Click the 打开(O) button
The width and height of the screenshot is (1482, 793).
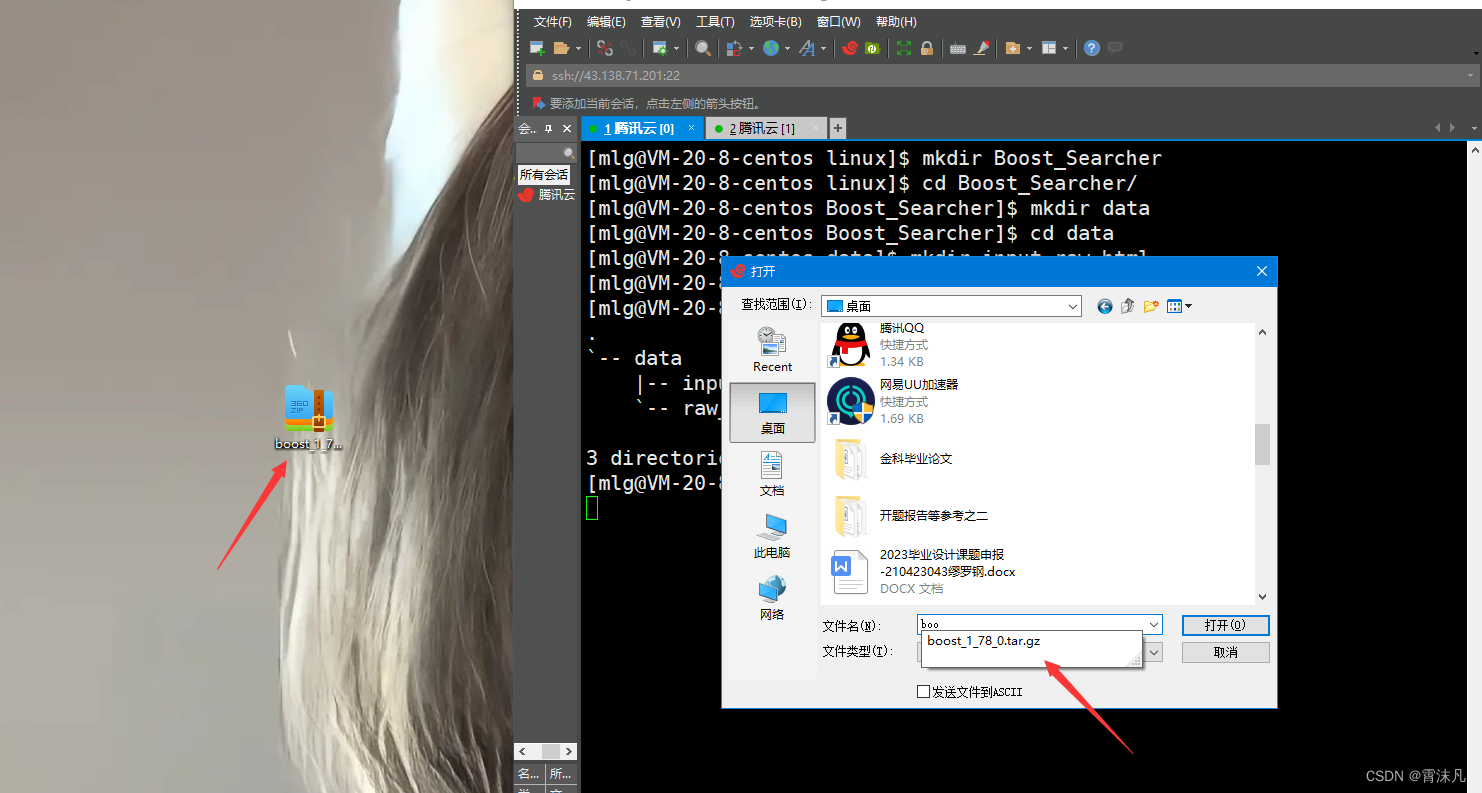(x=1225, y=625)
